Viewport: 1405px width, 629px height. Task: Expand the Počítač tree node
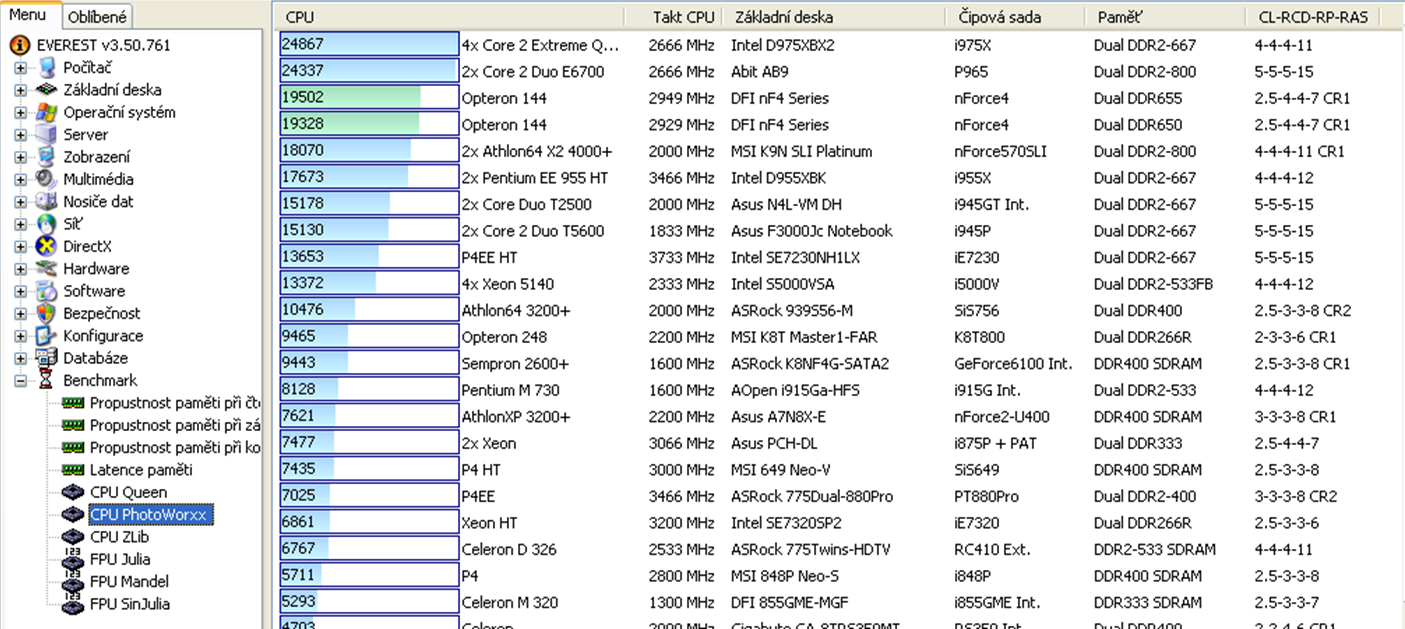coord(20,68)
